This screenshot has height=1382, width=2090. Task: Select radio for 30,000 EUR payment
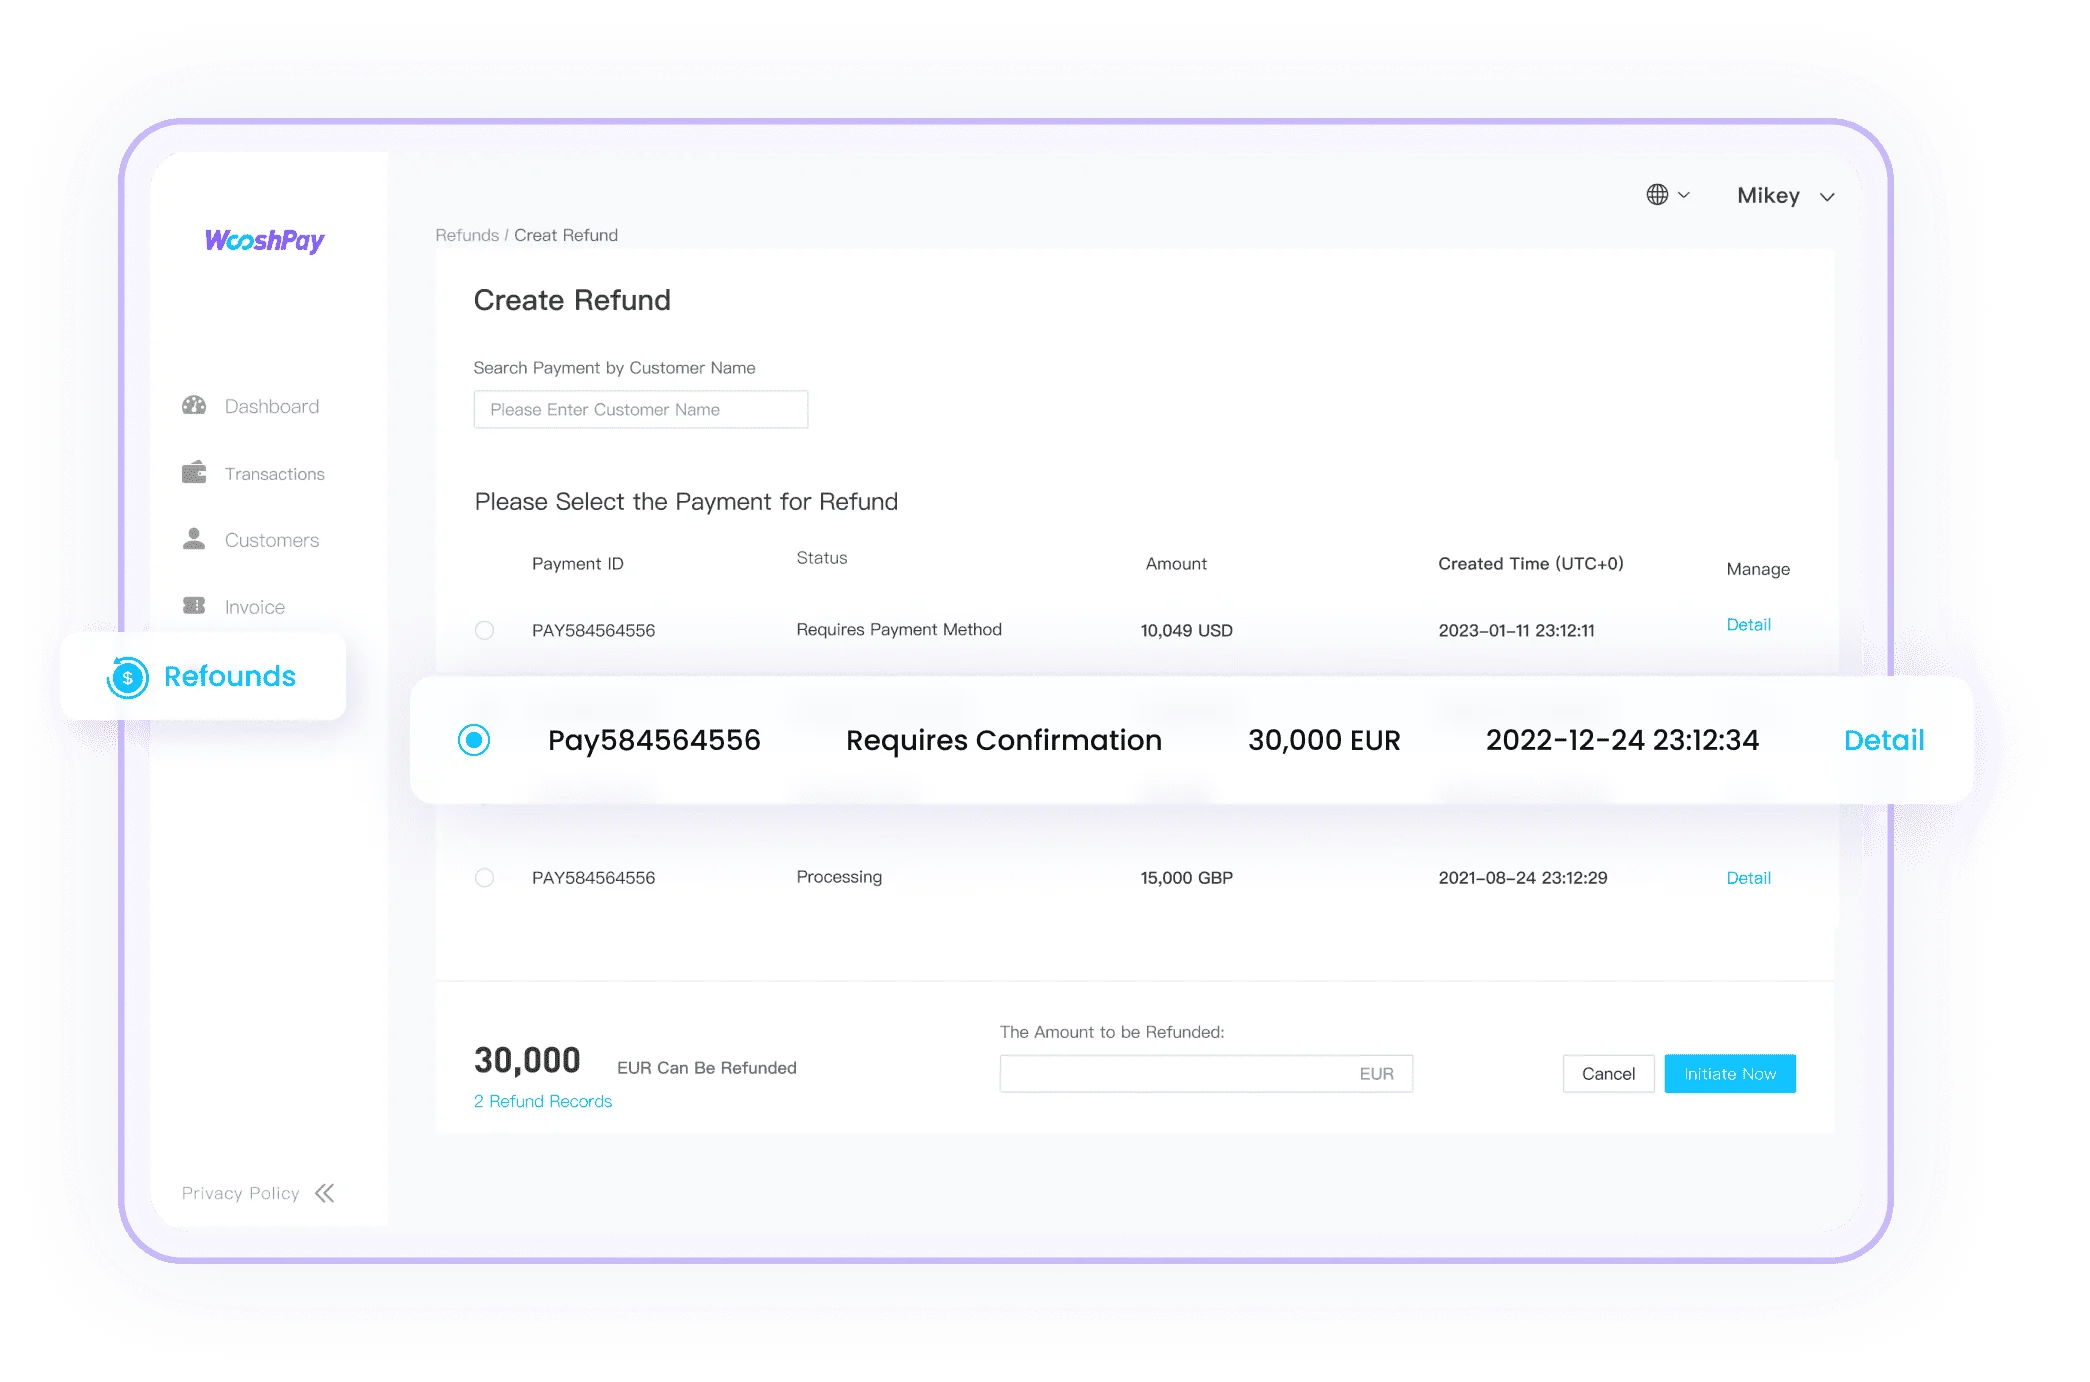point(474,740)
